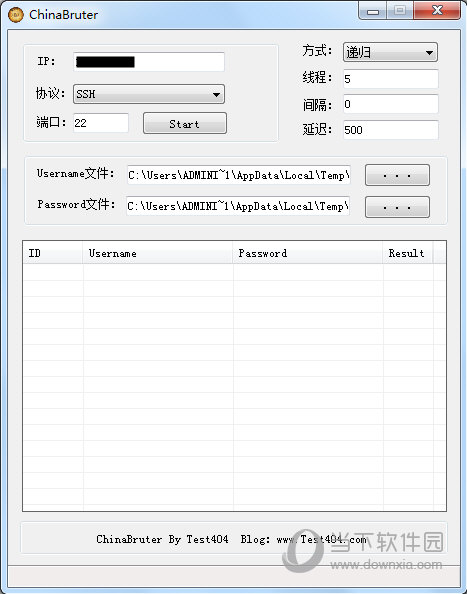The width and height of the screenshot is (467, 594).
Task: Click the 端口 port field showing 22
Action: tap(101, 123)
